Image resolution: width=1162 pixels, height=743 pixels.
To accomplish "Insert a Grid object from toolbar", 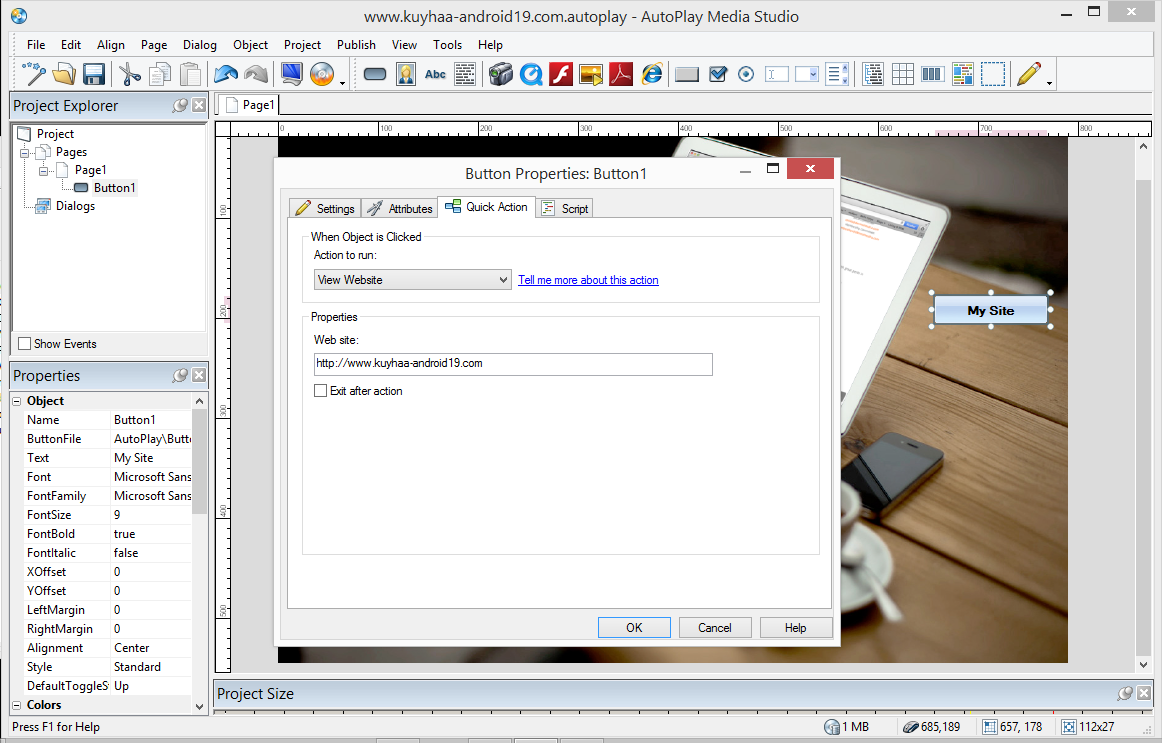I will pyautogui.click(x=903, y=74).
